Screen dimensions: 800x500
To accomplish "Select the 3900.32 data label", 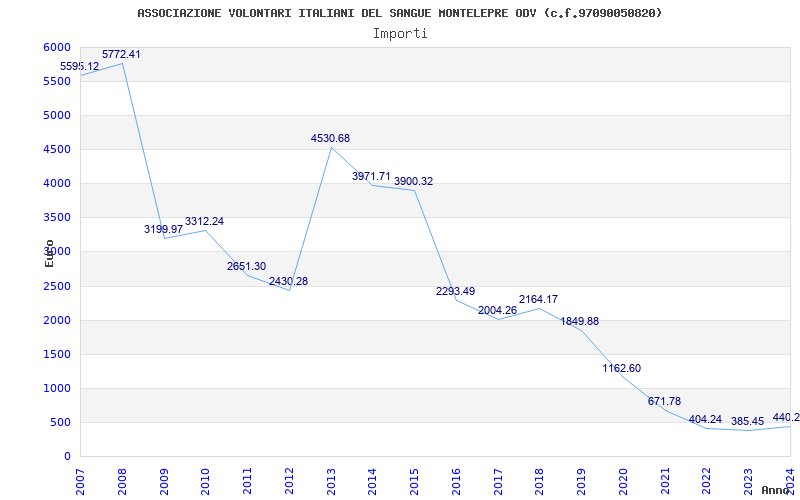I will coord(413,181).
